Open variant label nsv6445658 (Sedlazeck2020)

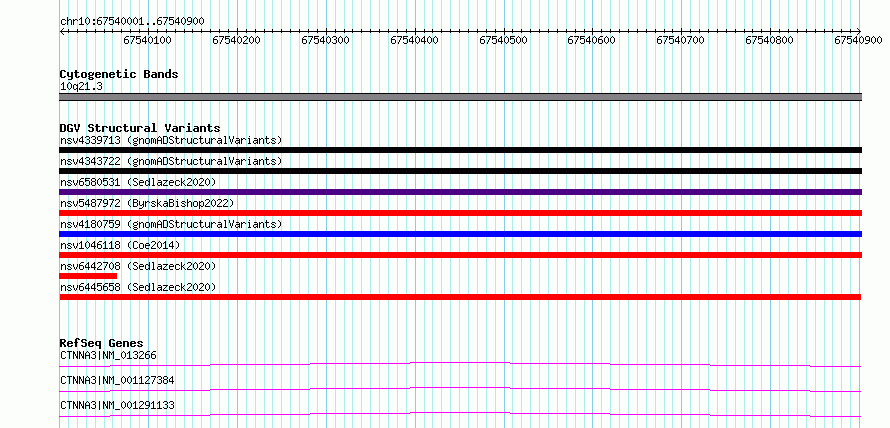coord(138,287)
